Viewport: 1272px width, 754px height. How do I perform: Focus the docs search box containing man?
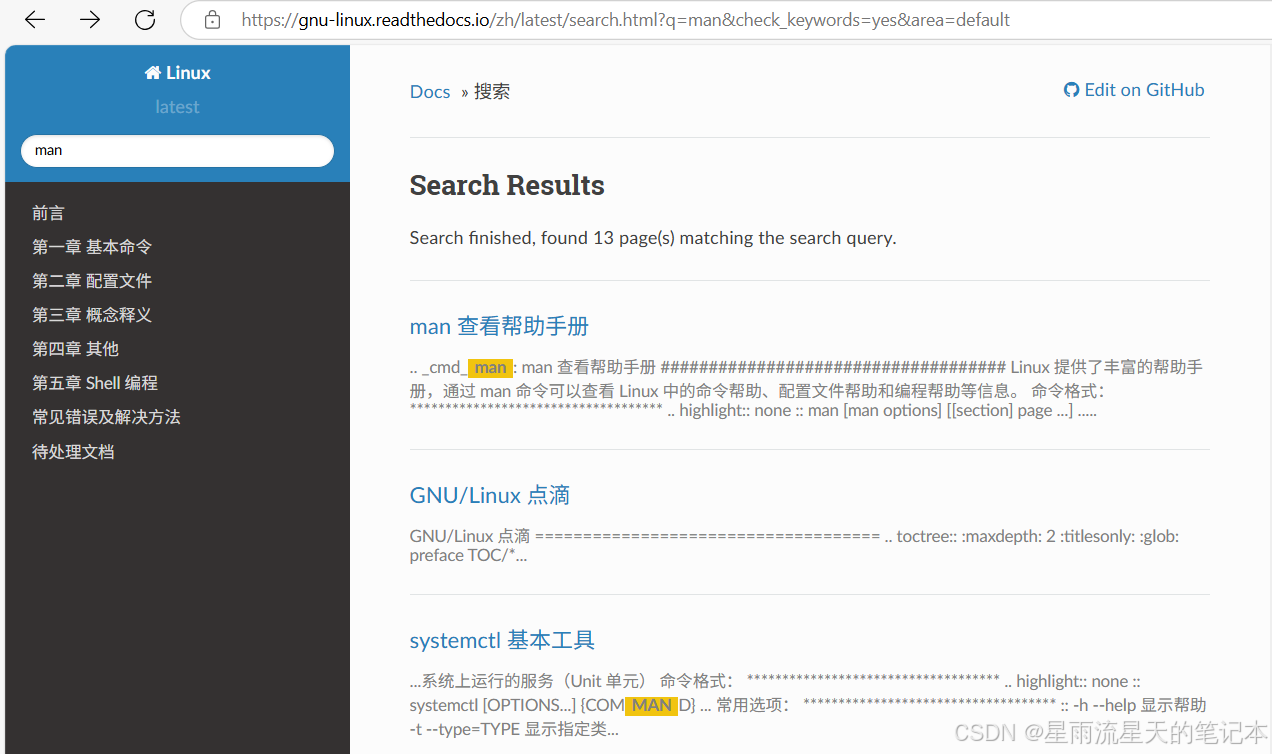[177, 151]
